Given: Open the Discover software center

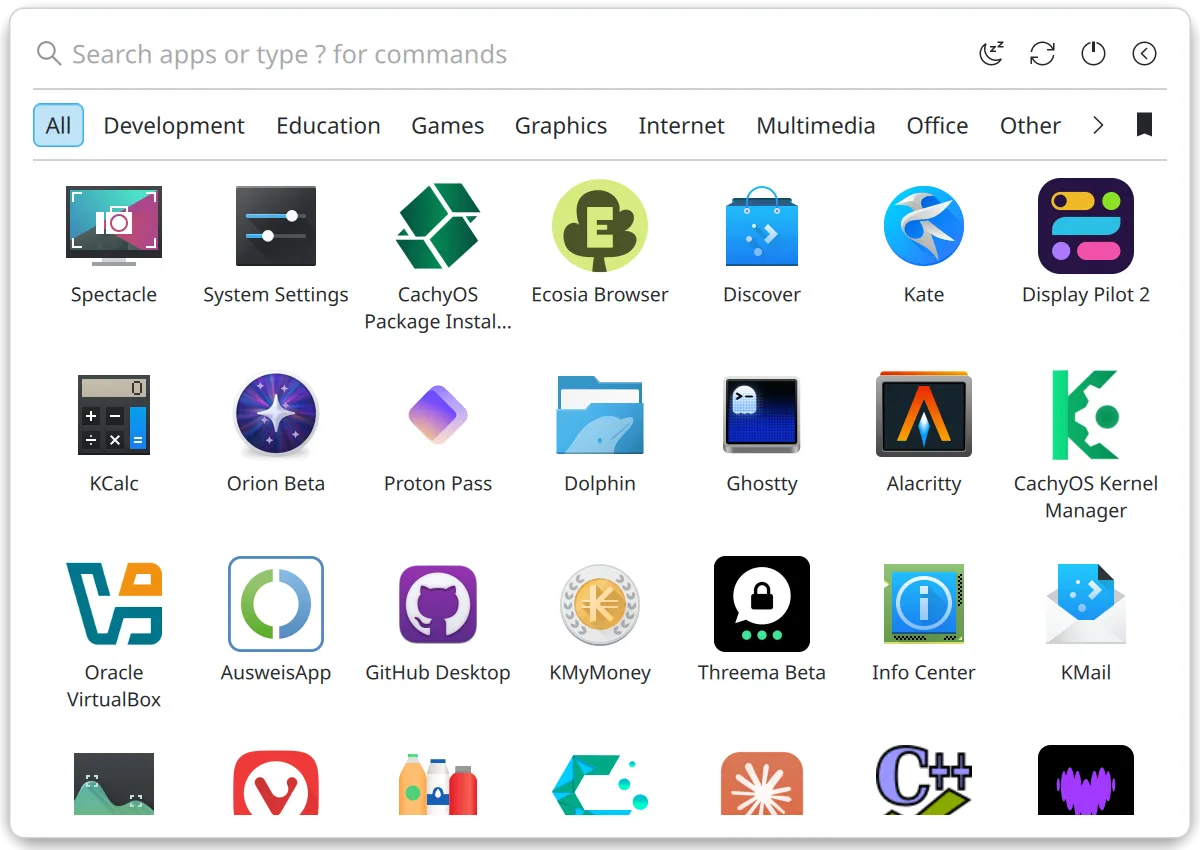Looking at the screenshot, I should click(762, 226).
